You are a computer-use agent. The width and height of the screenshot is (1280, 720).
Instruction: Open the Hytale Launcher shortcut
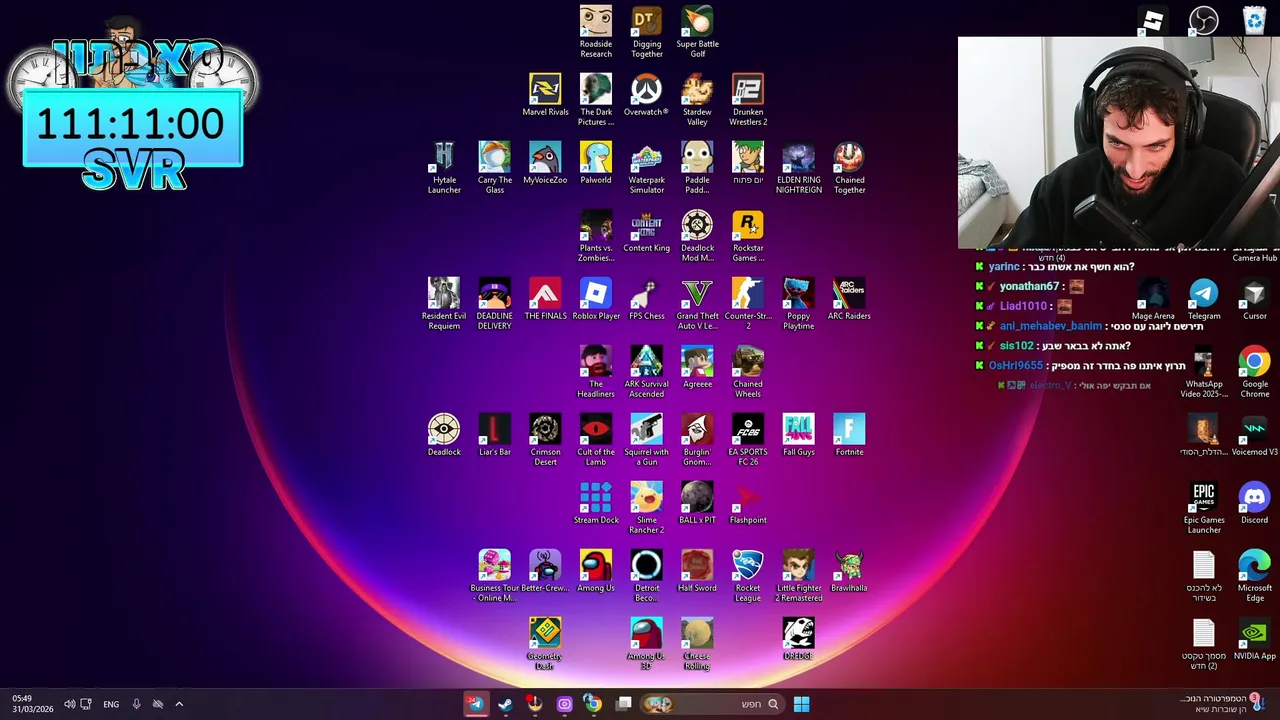[444, 168]
